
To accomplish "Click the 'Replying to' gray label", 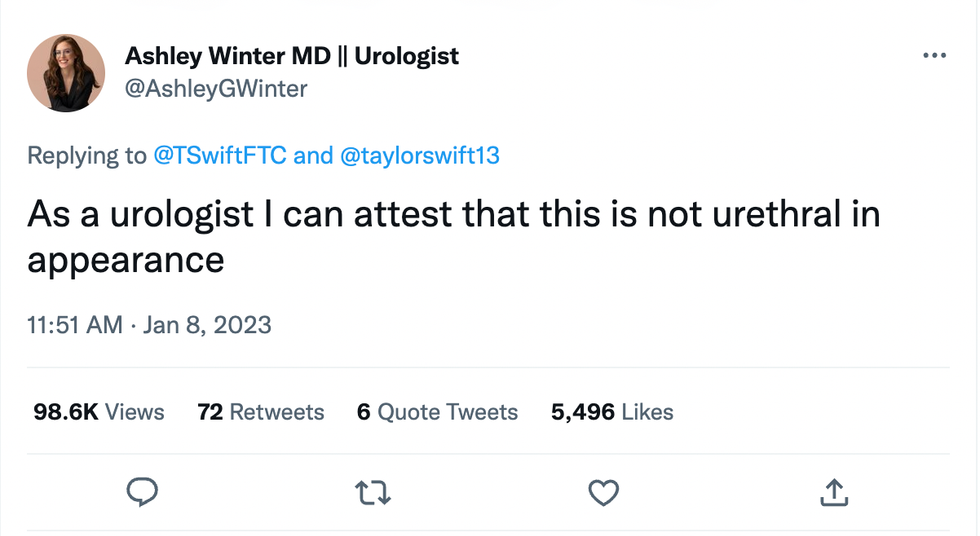I will coord(86,156).
